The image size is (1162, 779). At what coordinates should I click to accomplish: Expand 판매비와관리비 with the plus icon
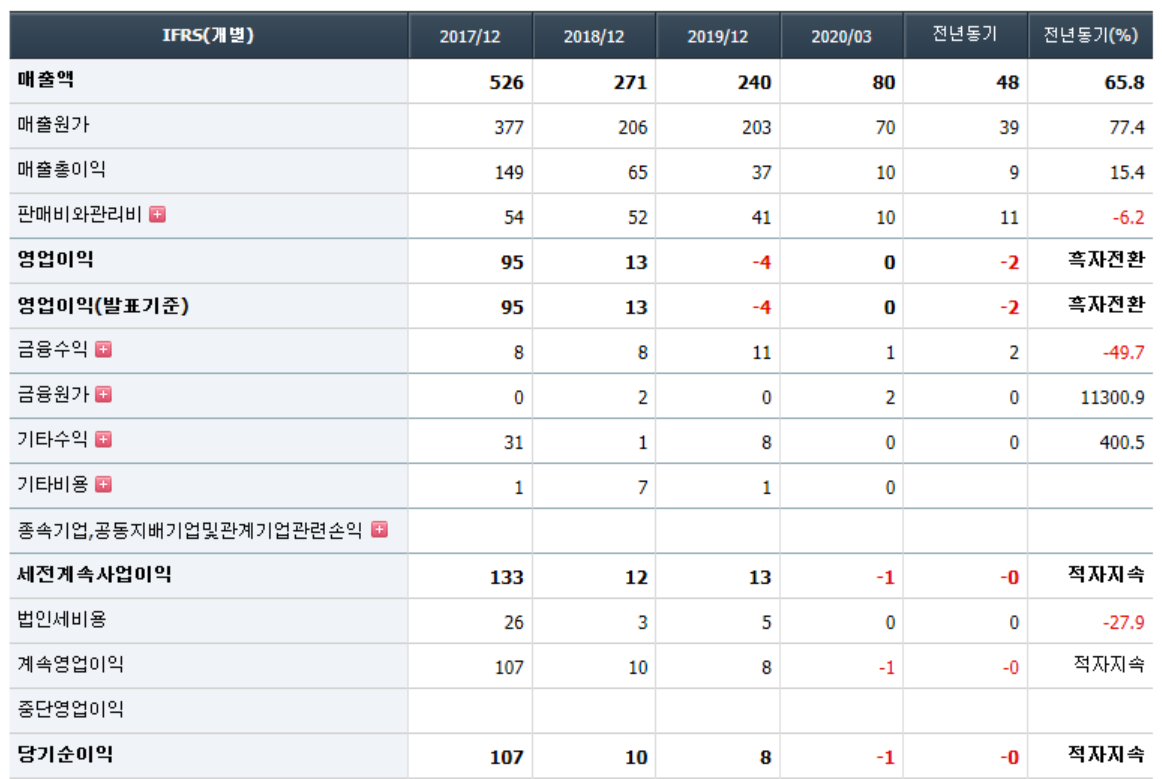[x=157, y=214]
